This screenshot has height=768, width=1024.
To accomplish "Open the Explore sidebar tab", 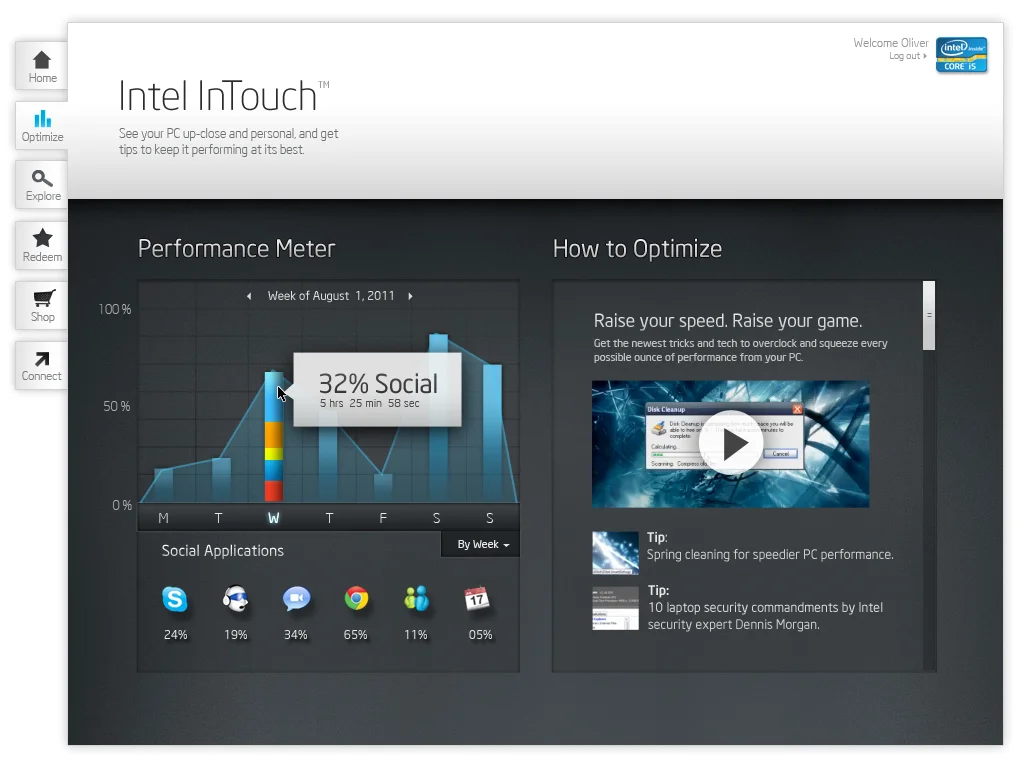I will tap(42, 185).
